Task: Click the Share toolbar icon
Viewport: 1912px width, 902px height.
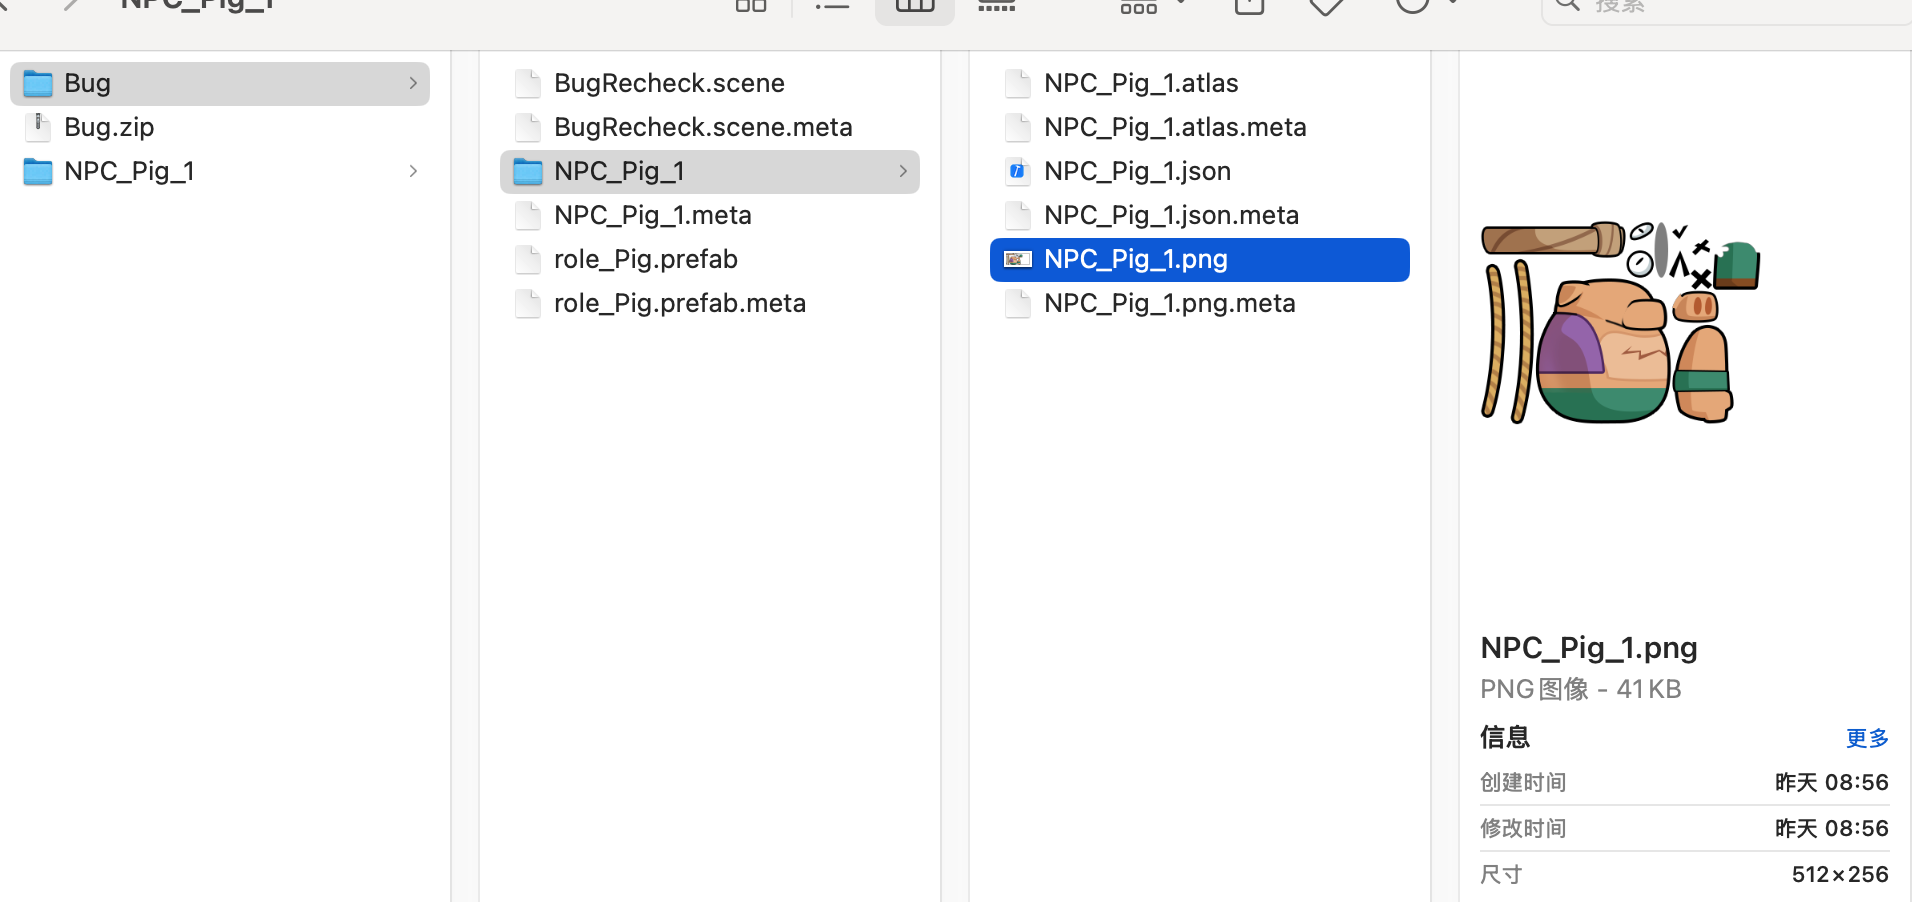Action: point(1249,6)
